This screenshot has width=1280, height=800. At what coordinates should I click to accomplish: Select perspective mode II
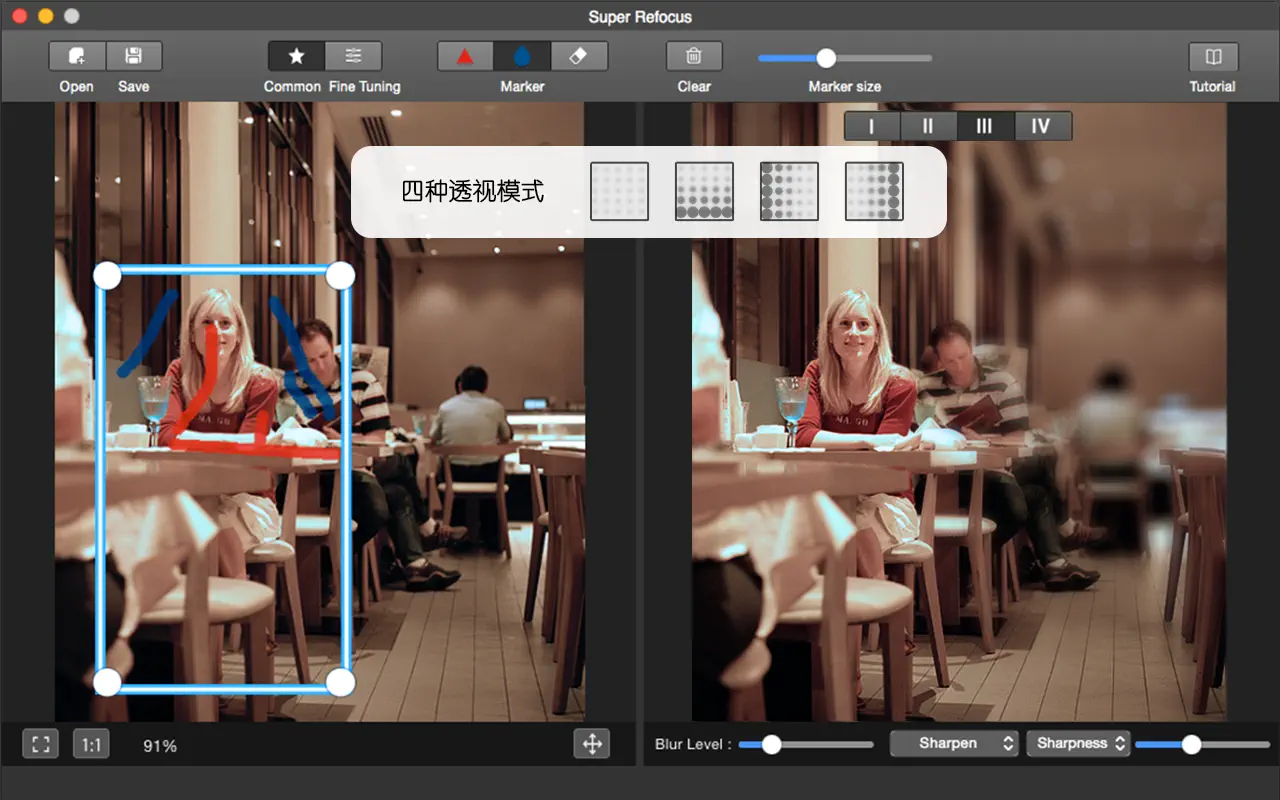point(927,125)
